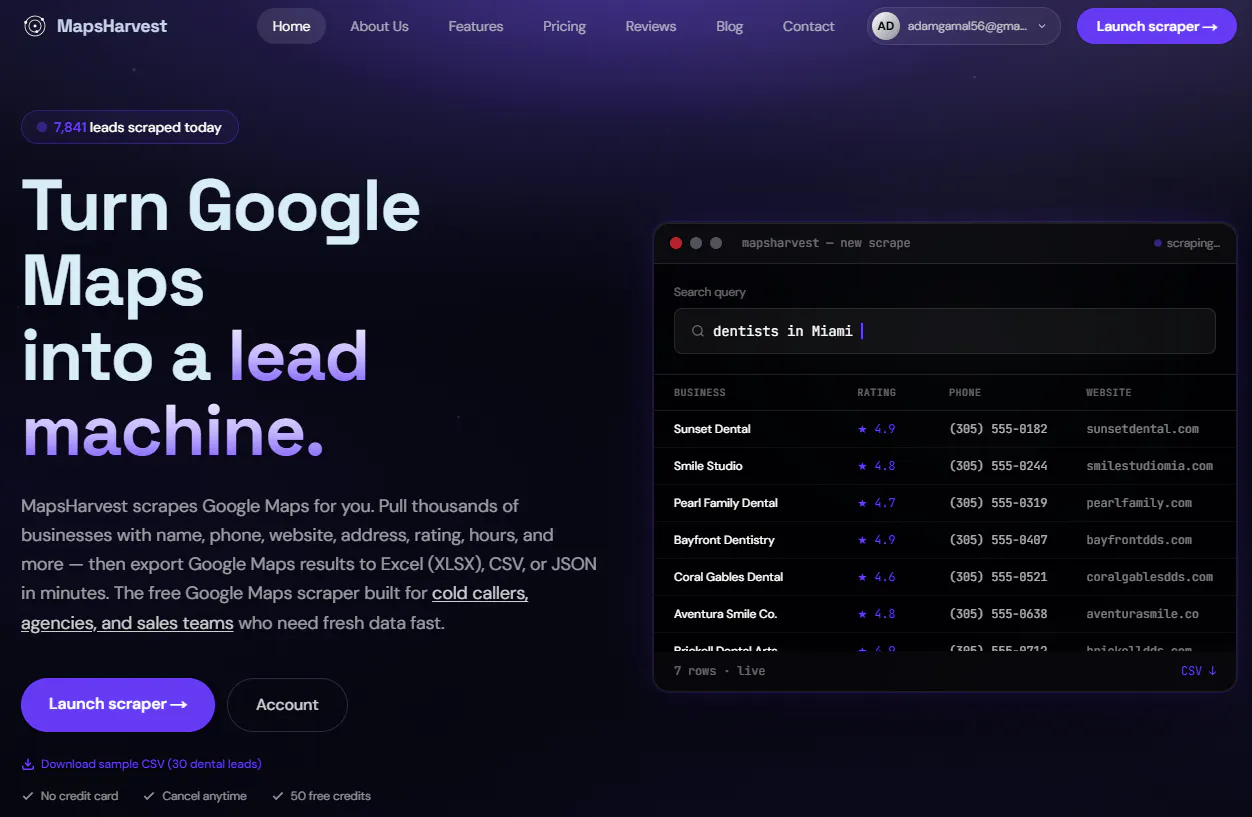Click the star icon in Sunset Dental row

[862, 429]
